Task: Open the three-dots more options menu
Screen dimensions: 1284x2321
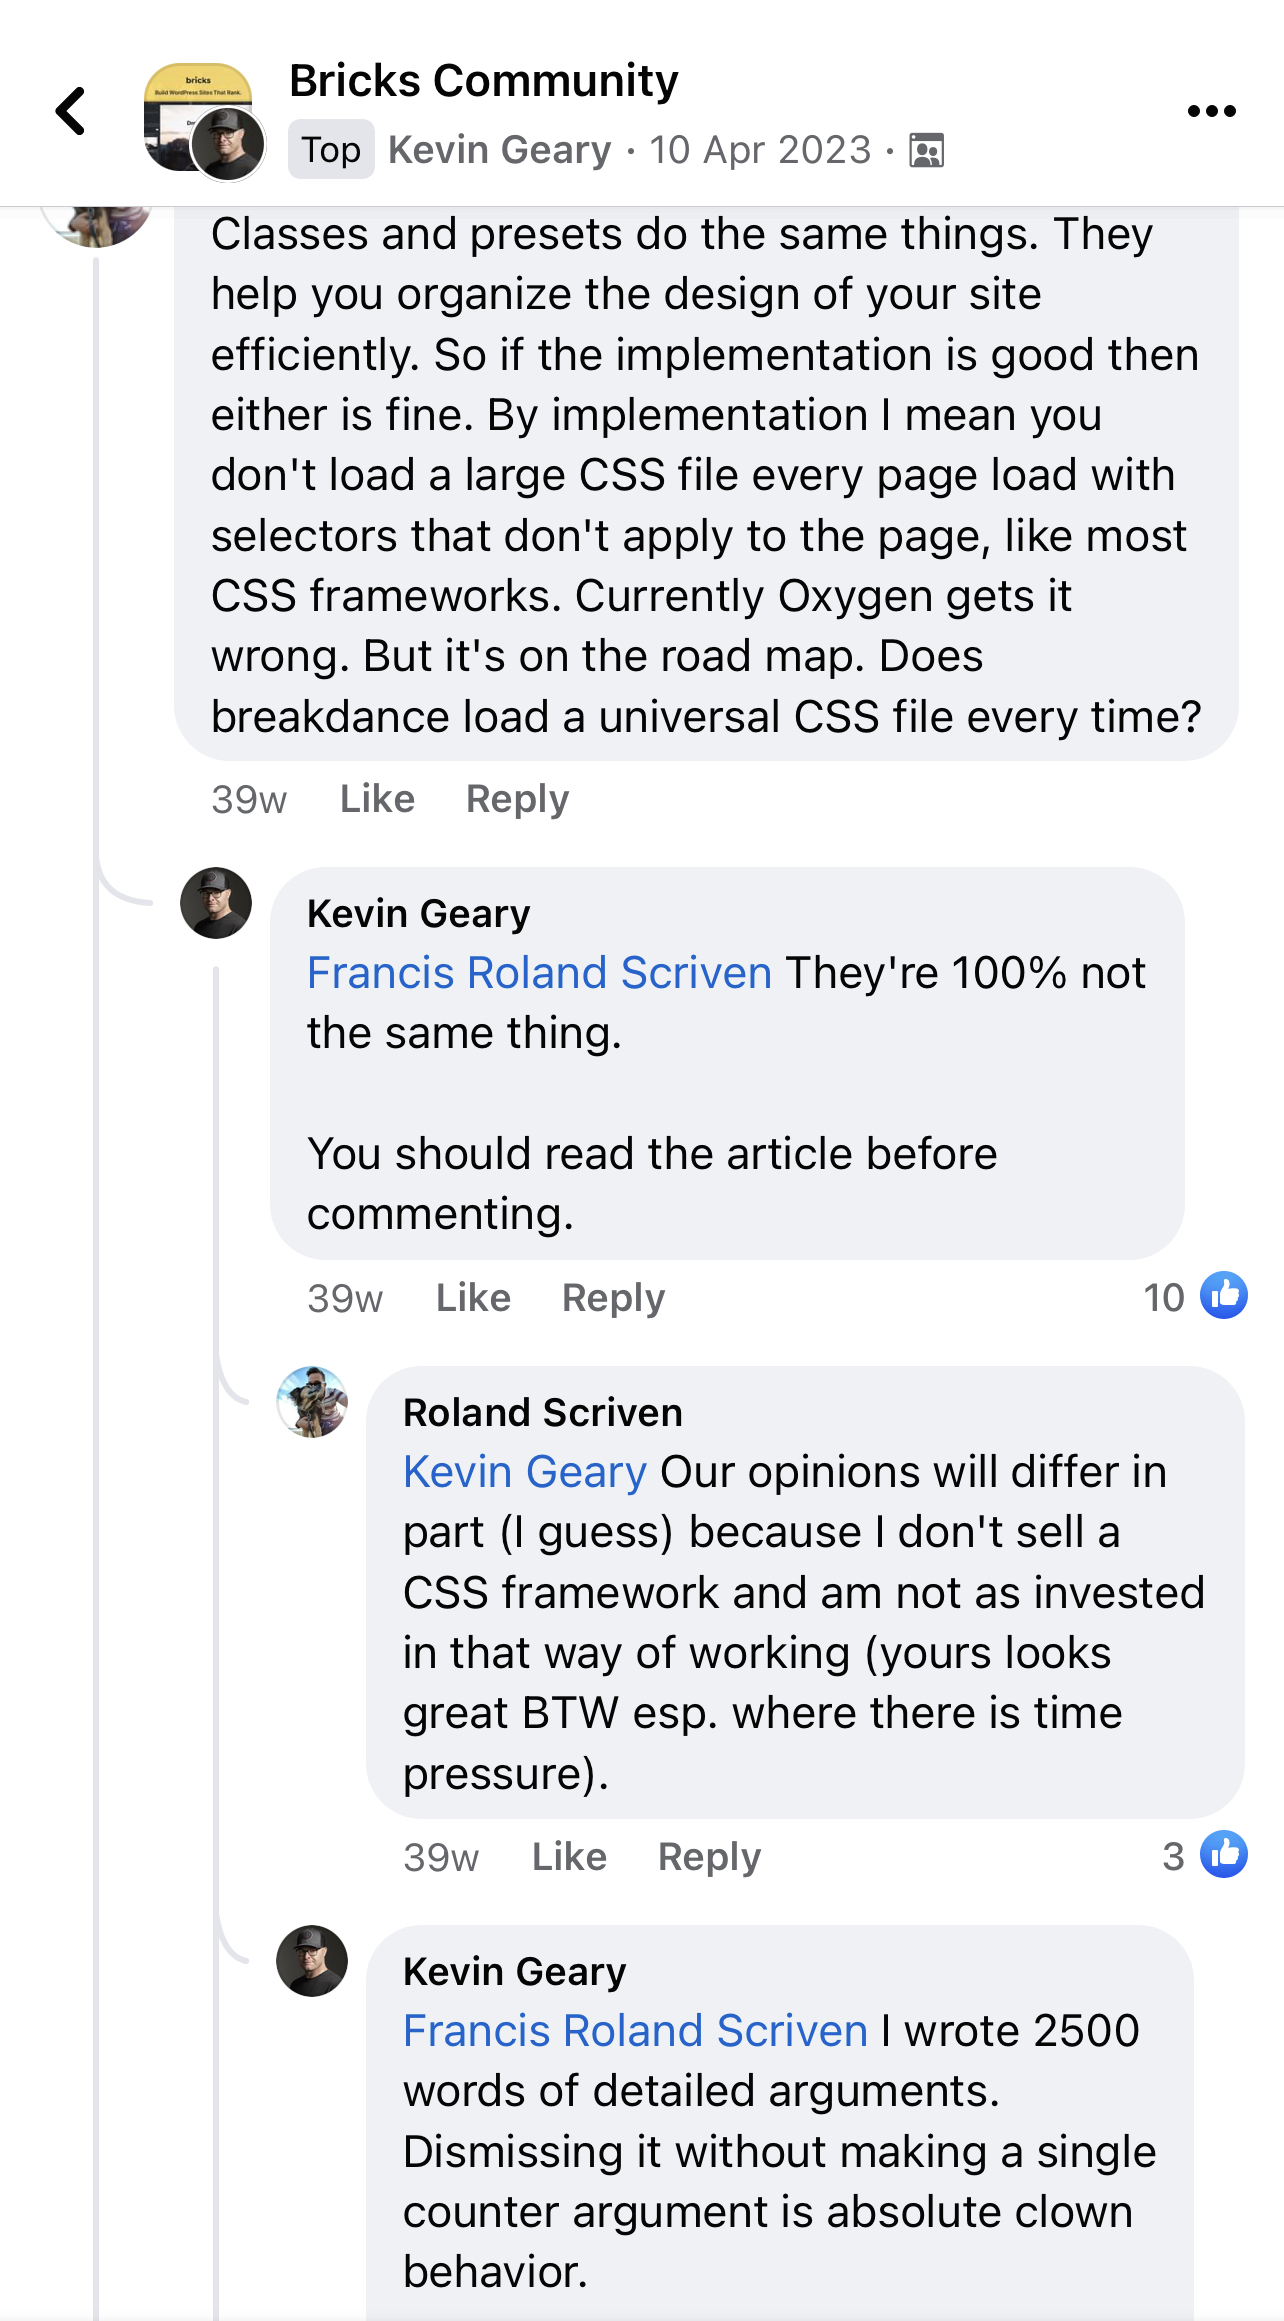Action: [1211, 111]
